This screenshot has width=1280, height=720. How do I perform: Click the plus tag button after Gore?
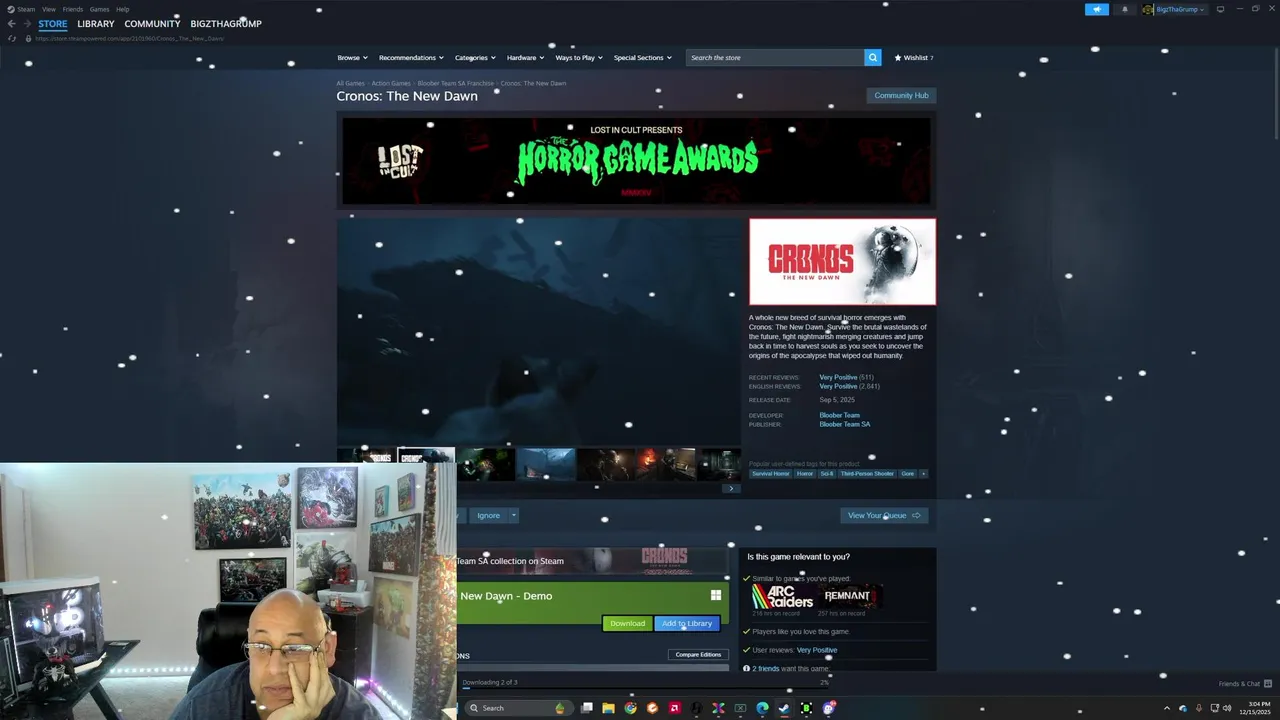point(923,474)
